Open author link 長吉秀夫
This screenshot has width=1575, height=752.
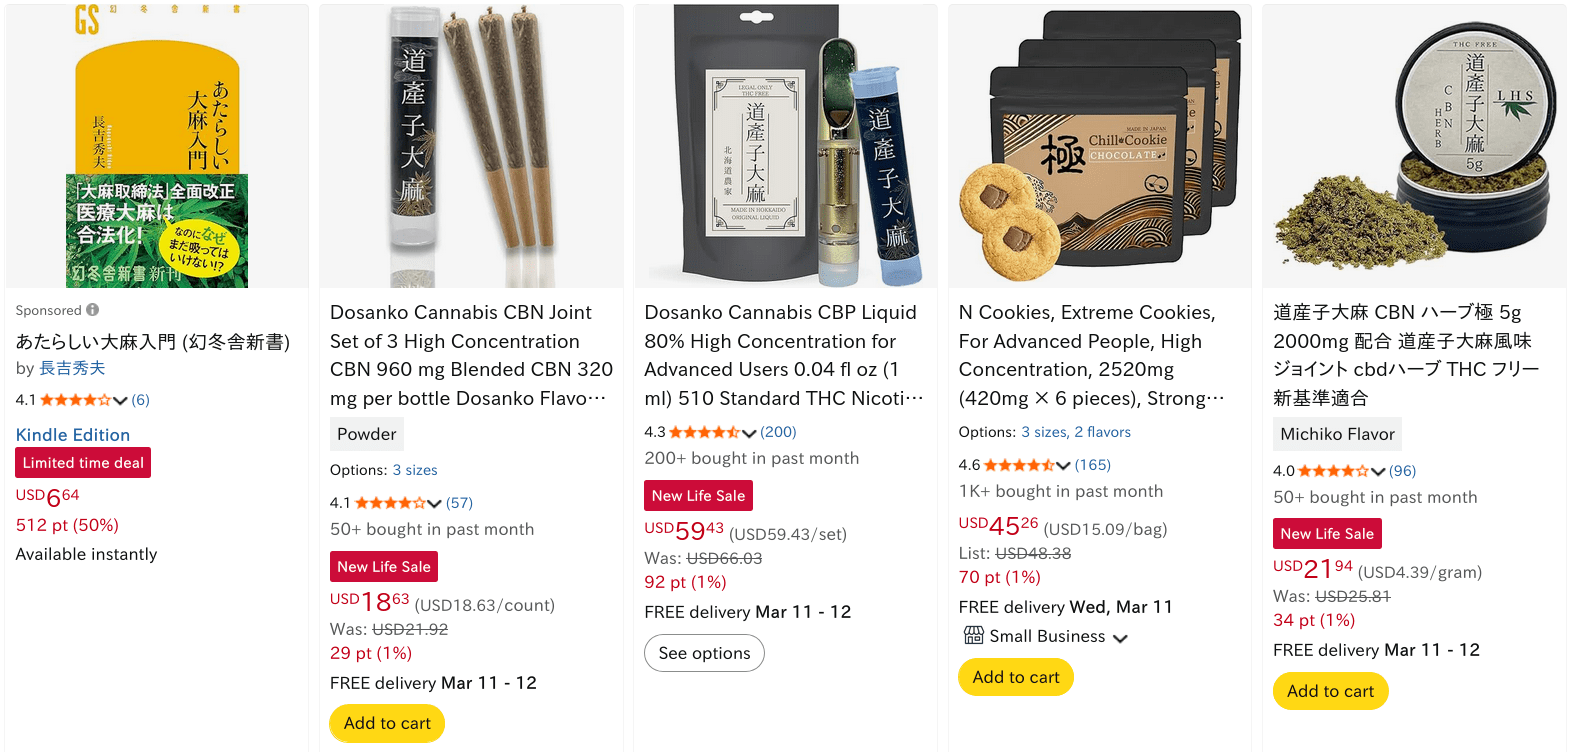tap(72, 368)
